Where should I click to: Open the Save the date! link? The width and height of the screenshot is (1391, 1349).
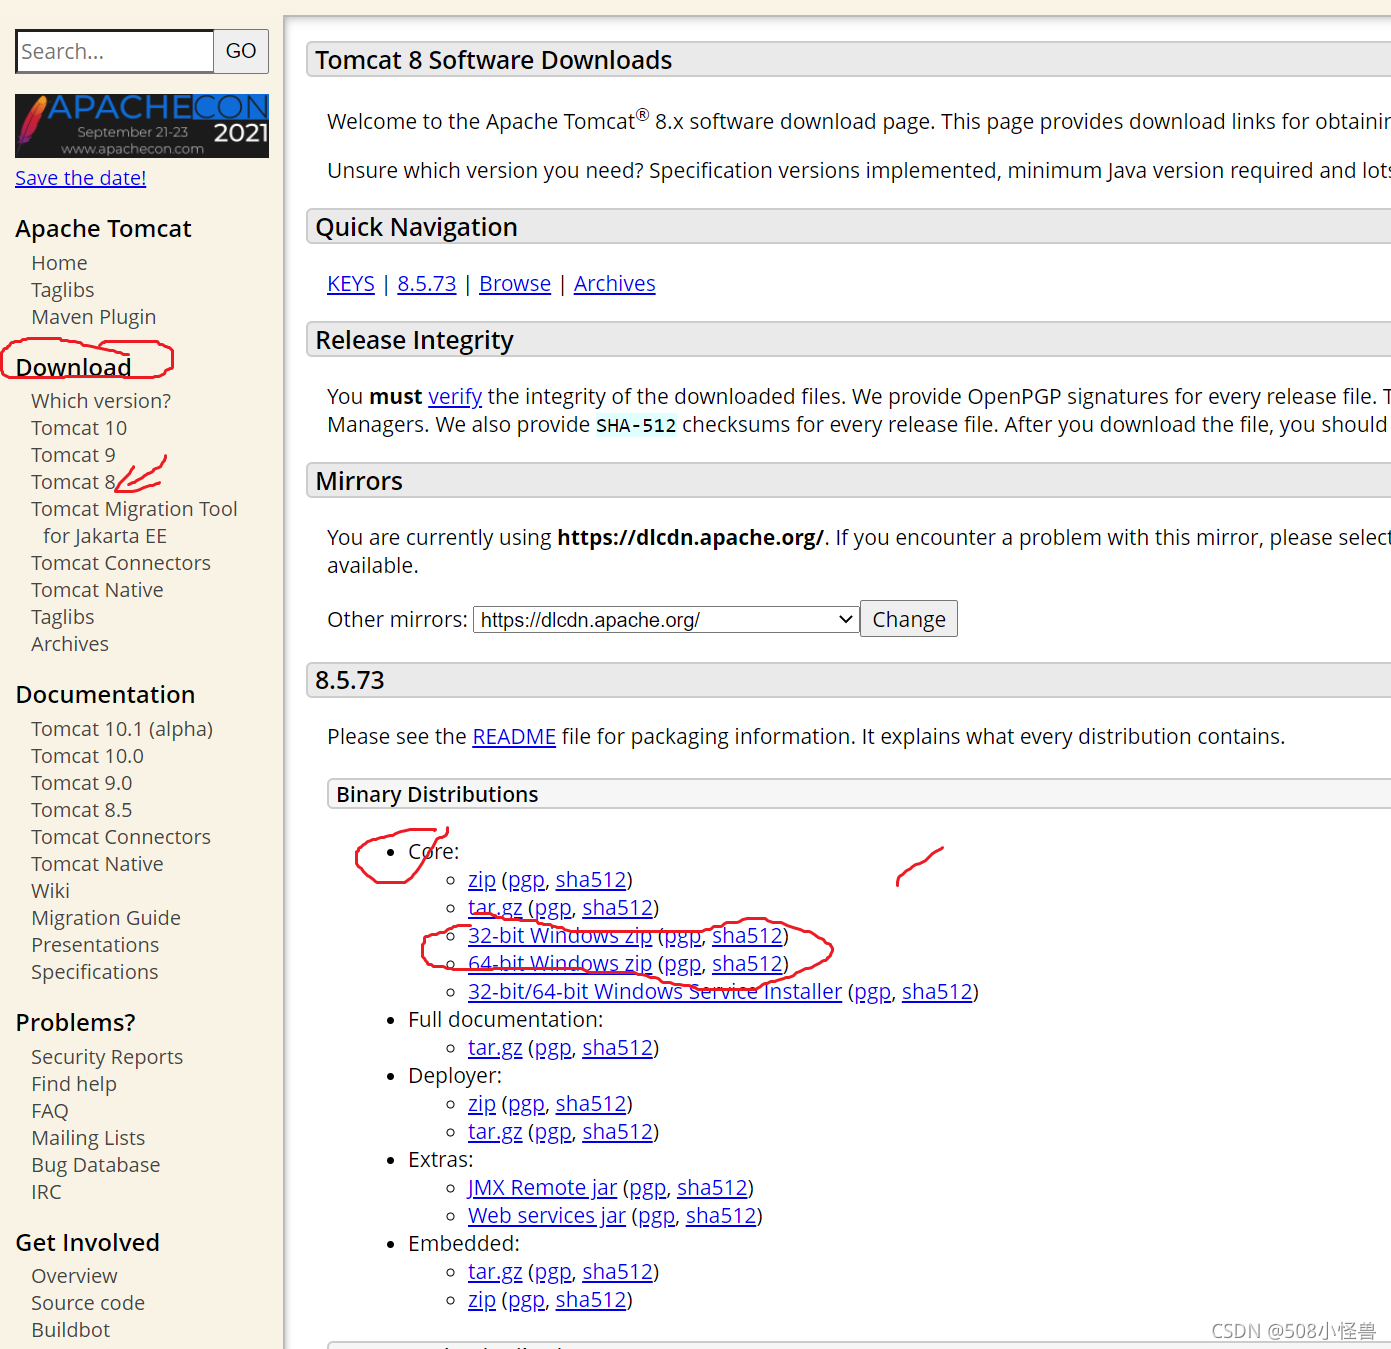click(81, 178)
